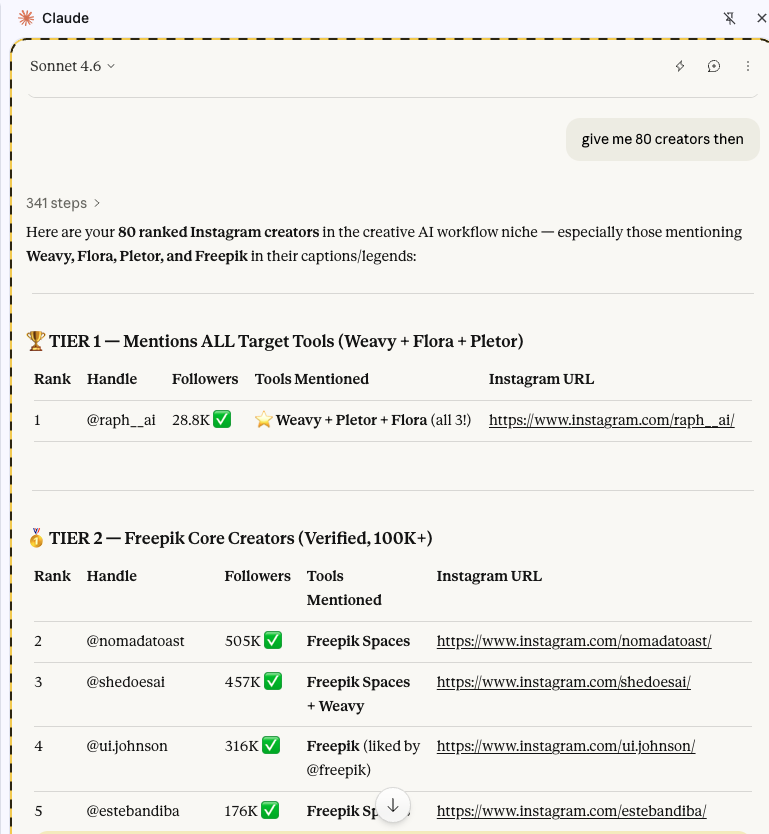Click the @estebandiba handle cell
The height and width of the screenshot is (834, 769).
pos(132,811)
